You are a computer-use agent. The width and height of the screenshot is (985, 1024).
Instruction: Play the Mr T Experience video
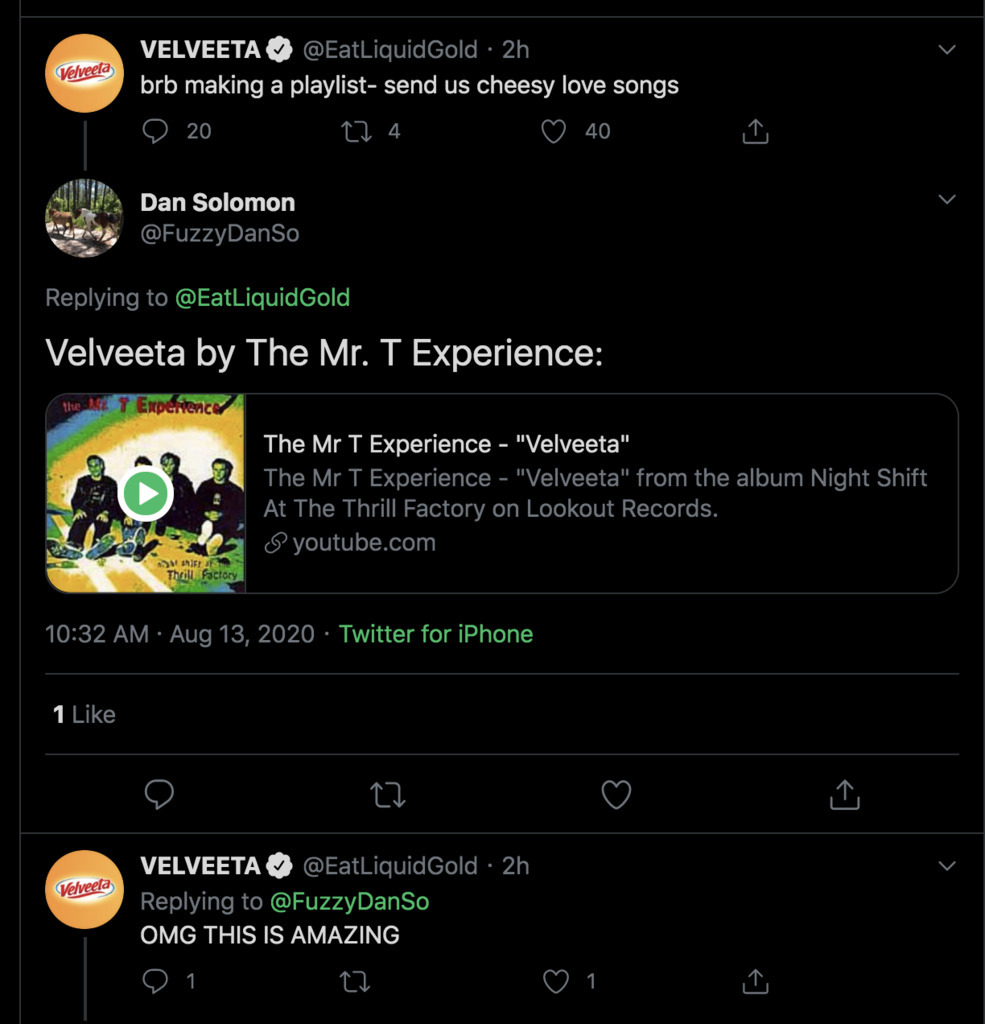coord(146,493)
